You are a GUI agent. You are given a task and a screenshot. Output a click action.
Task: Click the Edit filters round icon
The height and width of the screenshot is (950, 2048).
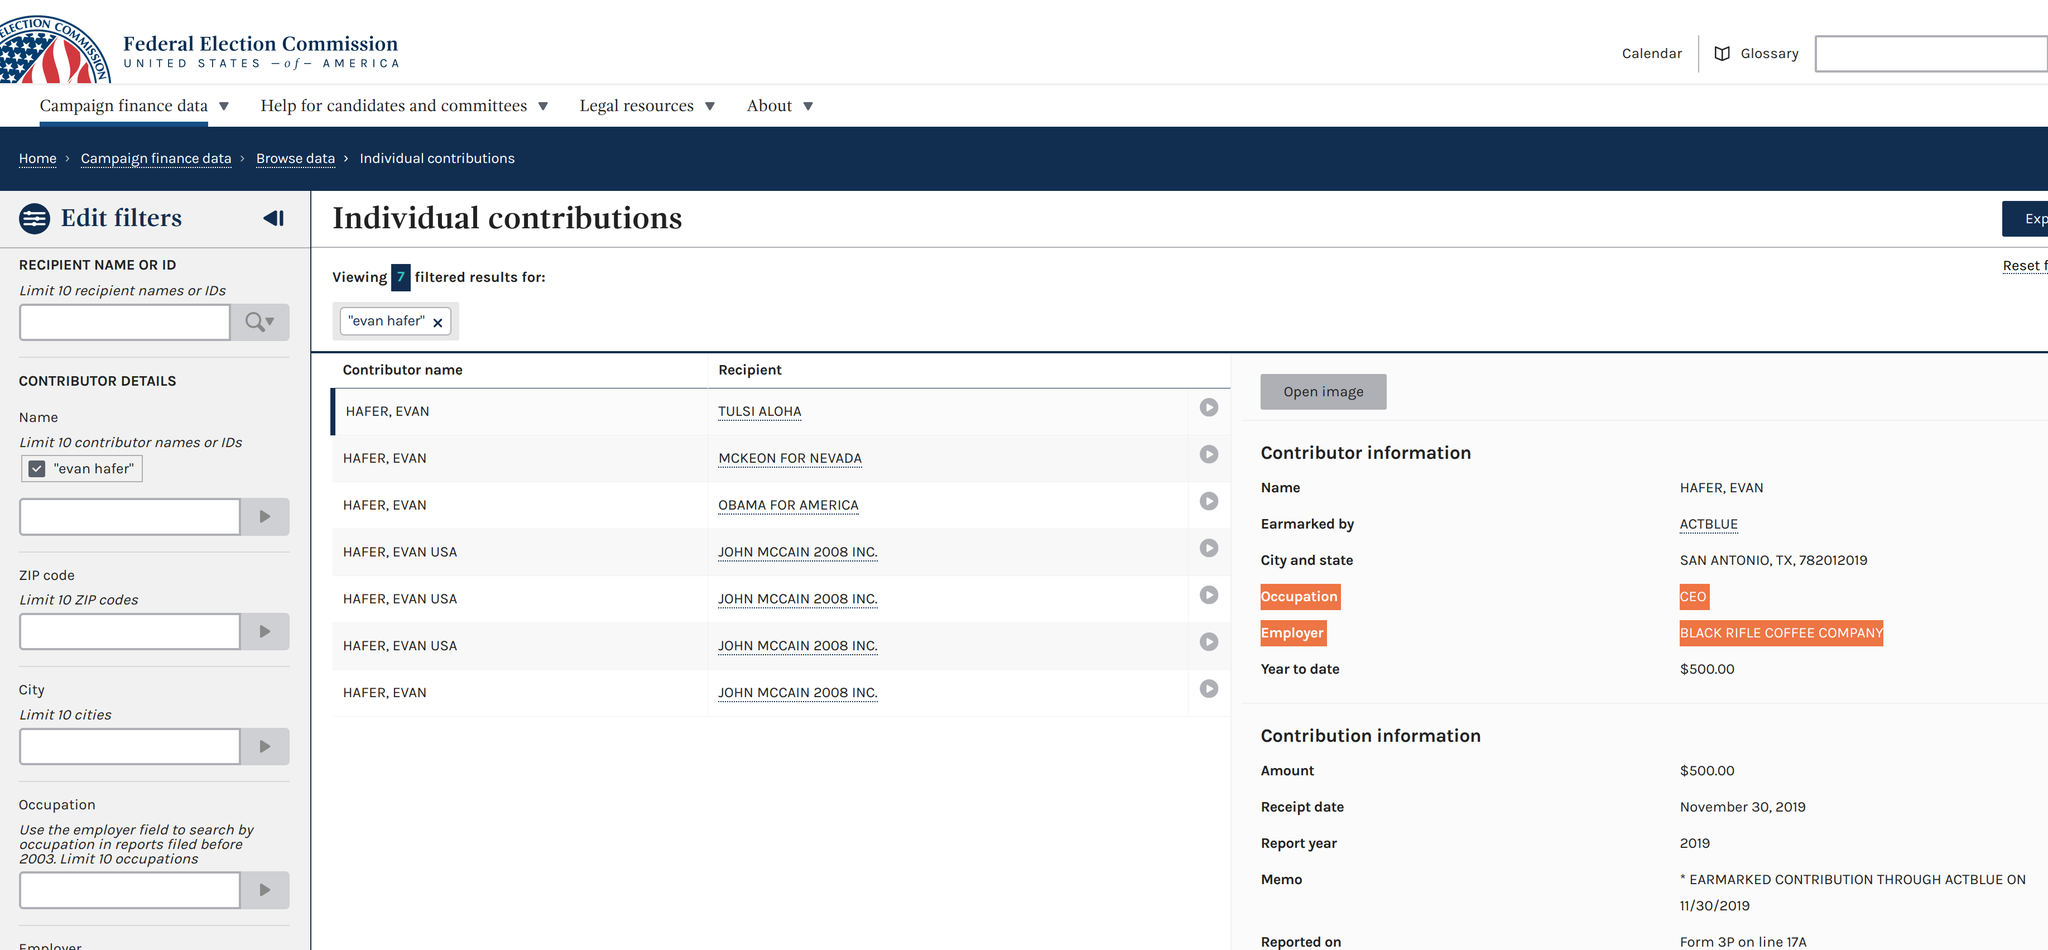point(35,218)
